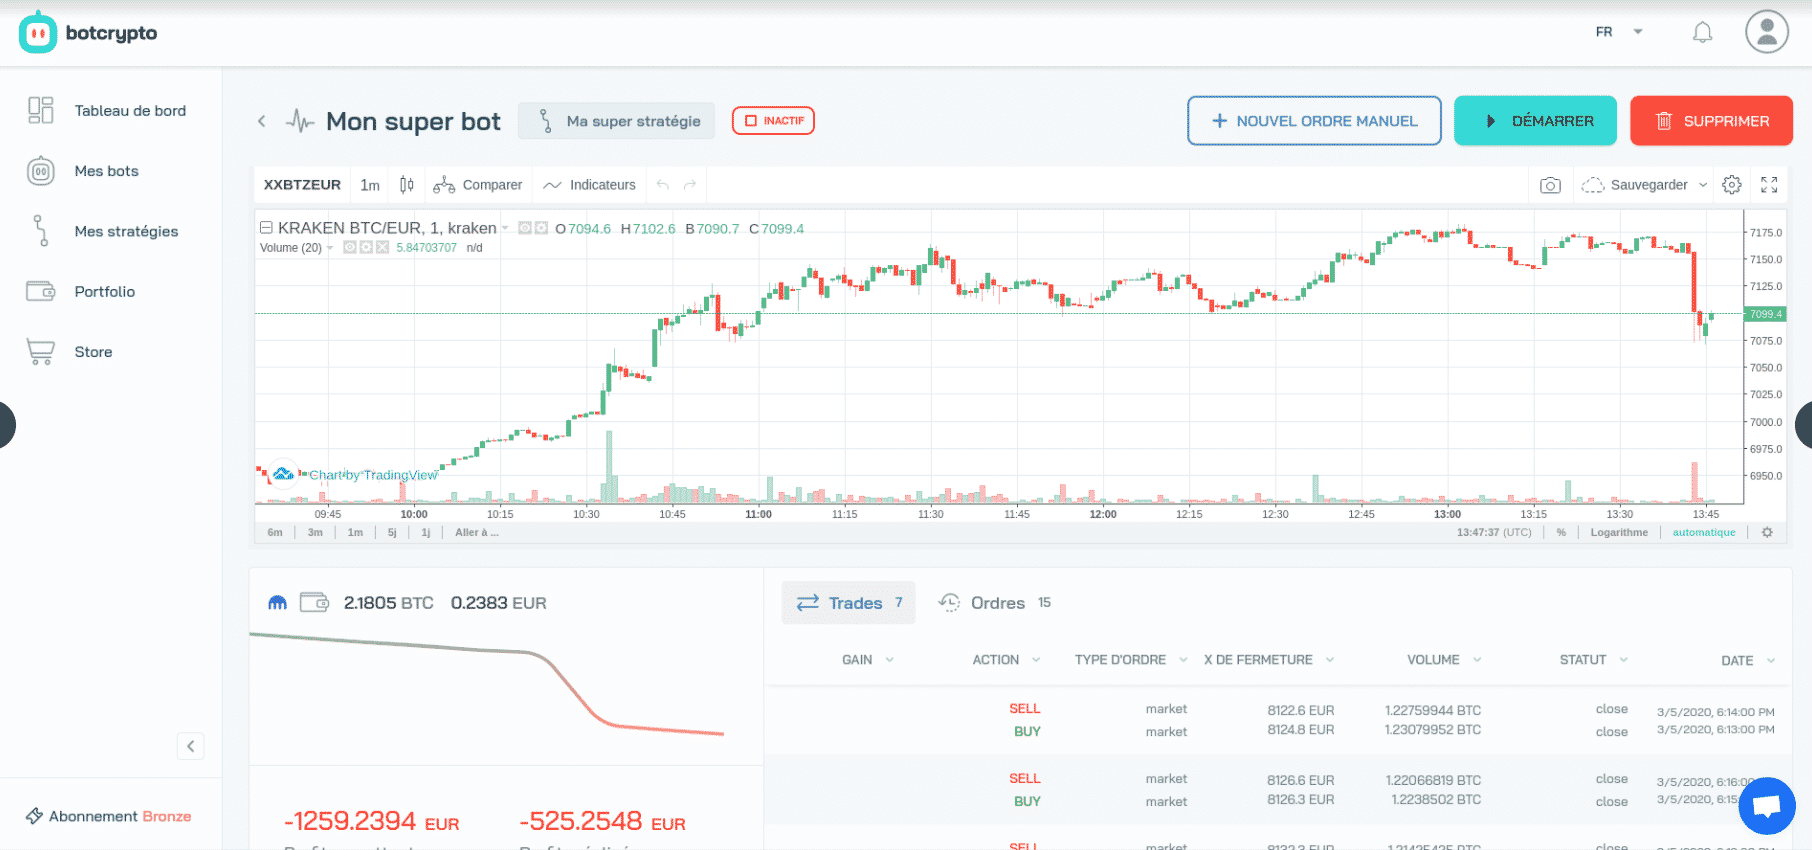Sort by the ACTION column
The width and height of the screenshot is (1812, 850).
[1006, 660]
